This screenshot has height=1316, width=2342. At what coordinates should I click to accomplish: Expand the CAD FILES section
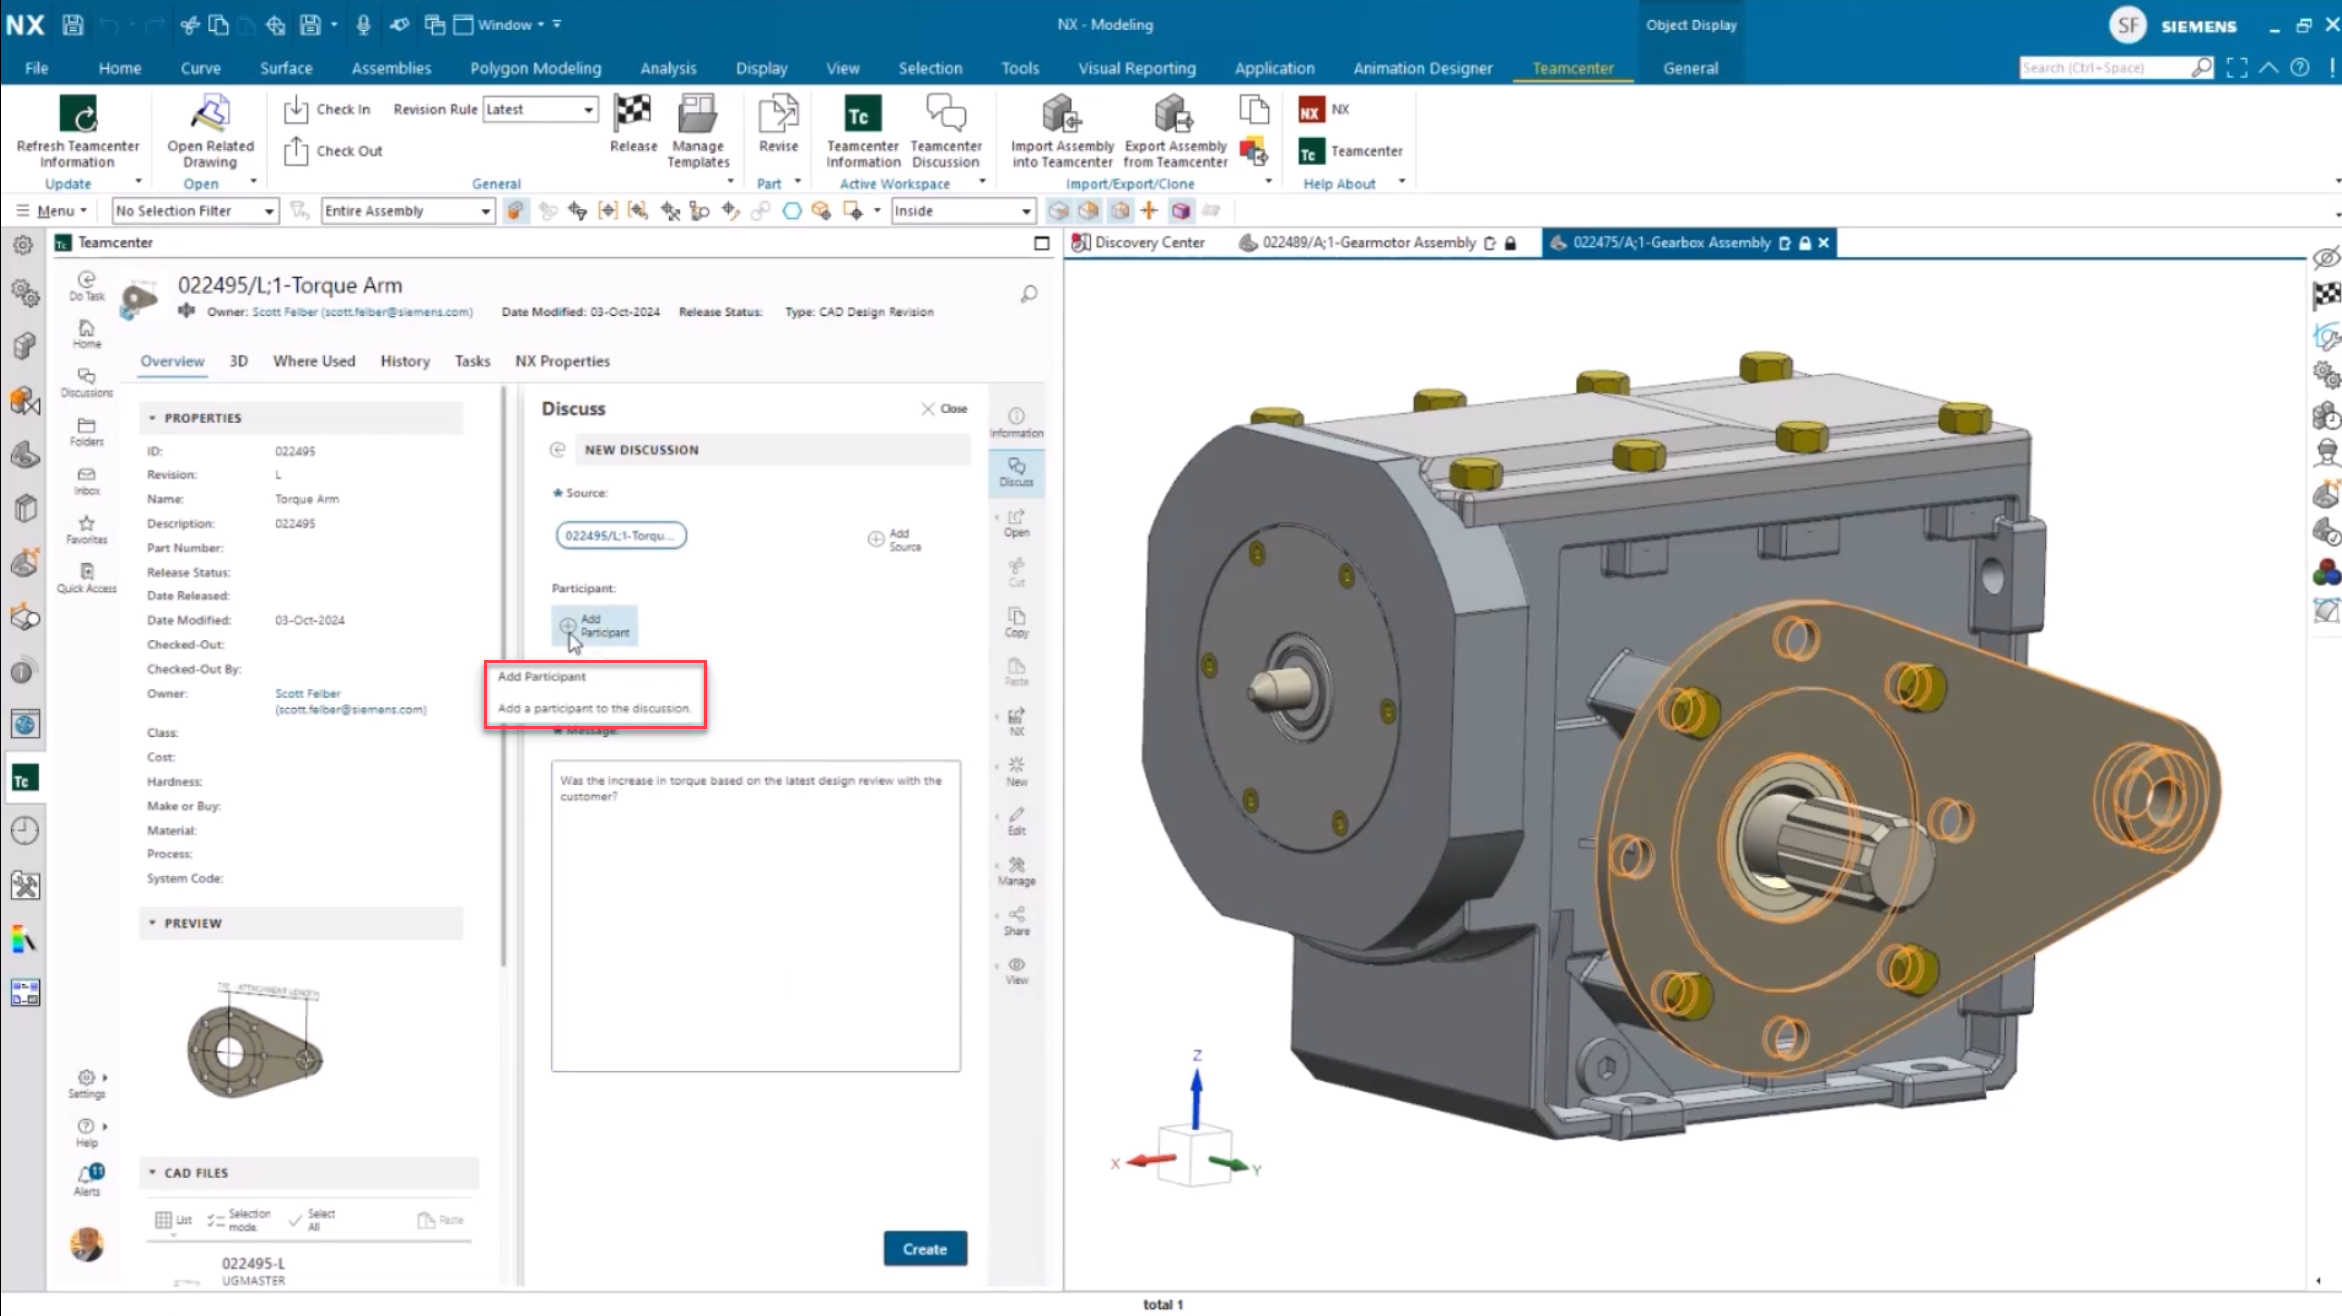coord(151,1171)
